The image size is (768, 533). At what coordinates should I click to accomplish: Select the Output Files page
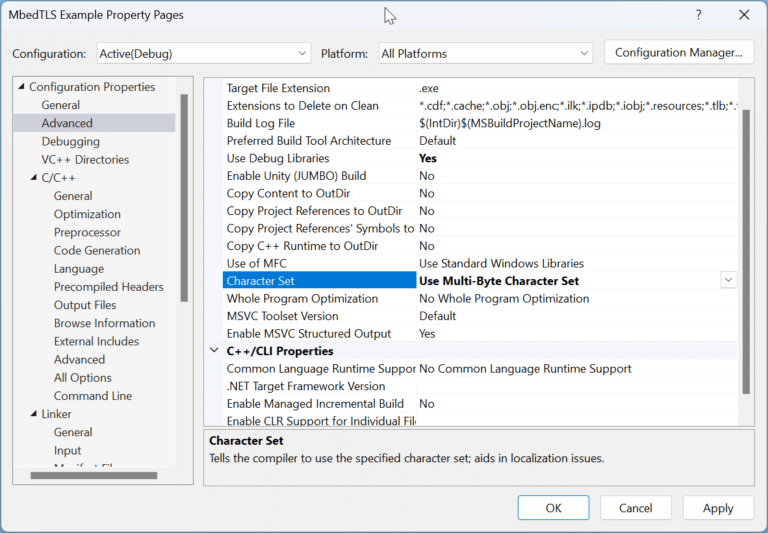point(85,305)
